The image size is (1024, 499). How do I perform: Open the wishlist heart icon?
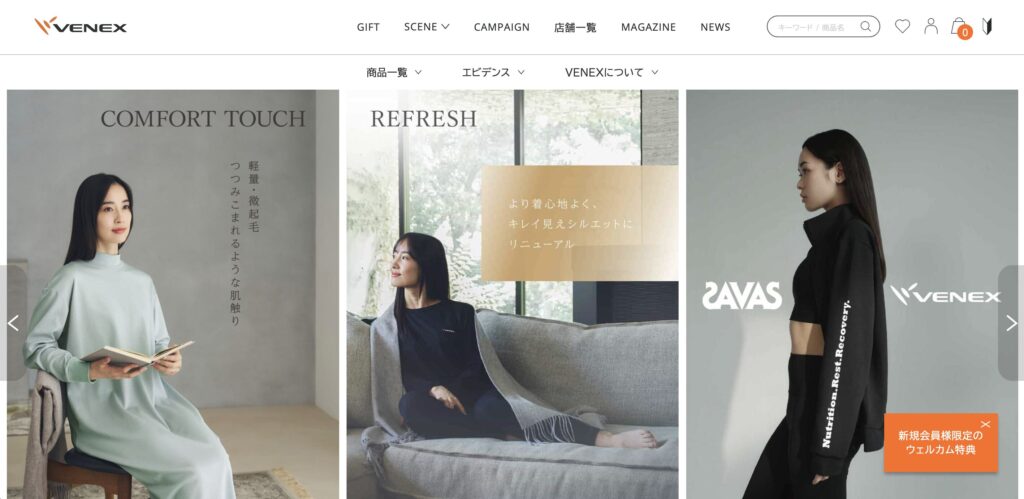point(902,26)
